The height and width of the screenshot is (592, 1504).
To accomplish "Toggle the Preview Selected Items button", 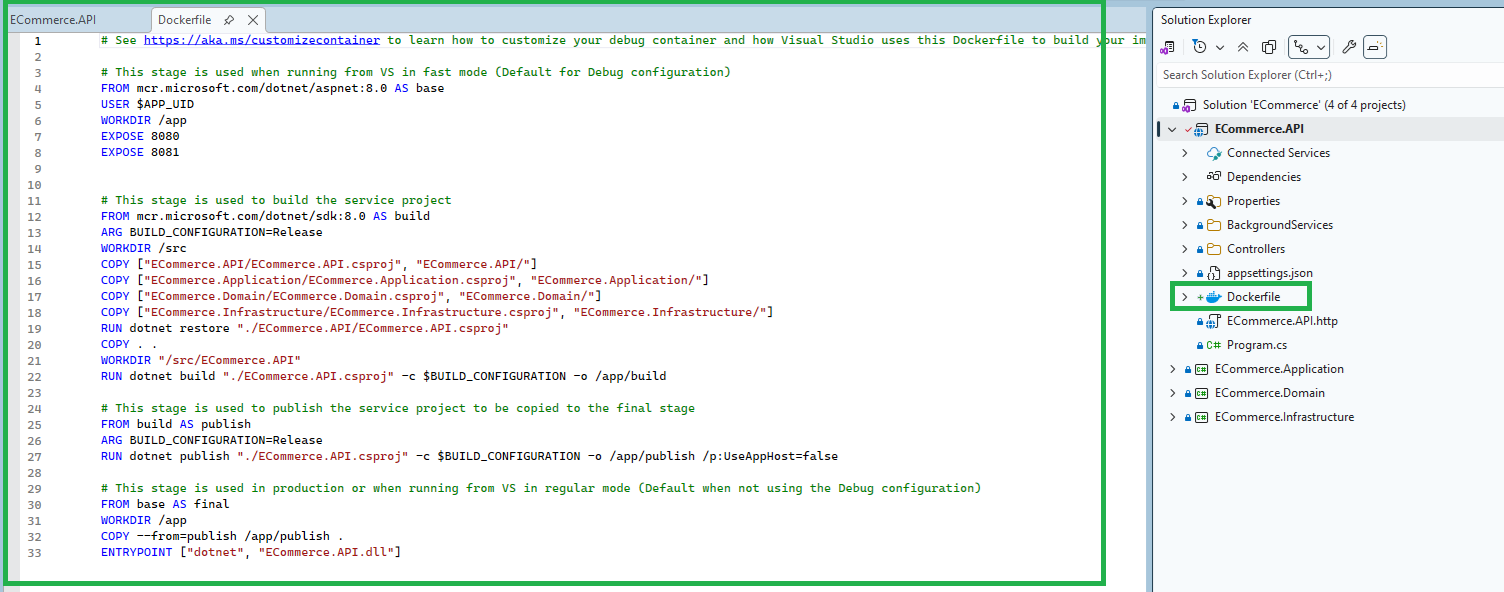I will [x=1375, y=47].
